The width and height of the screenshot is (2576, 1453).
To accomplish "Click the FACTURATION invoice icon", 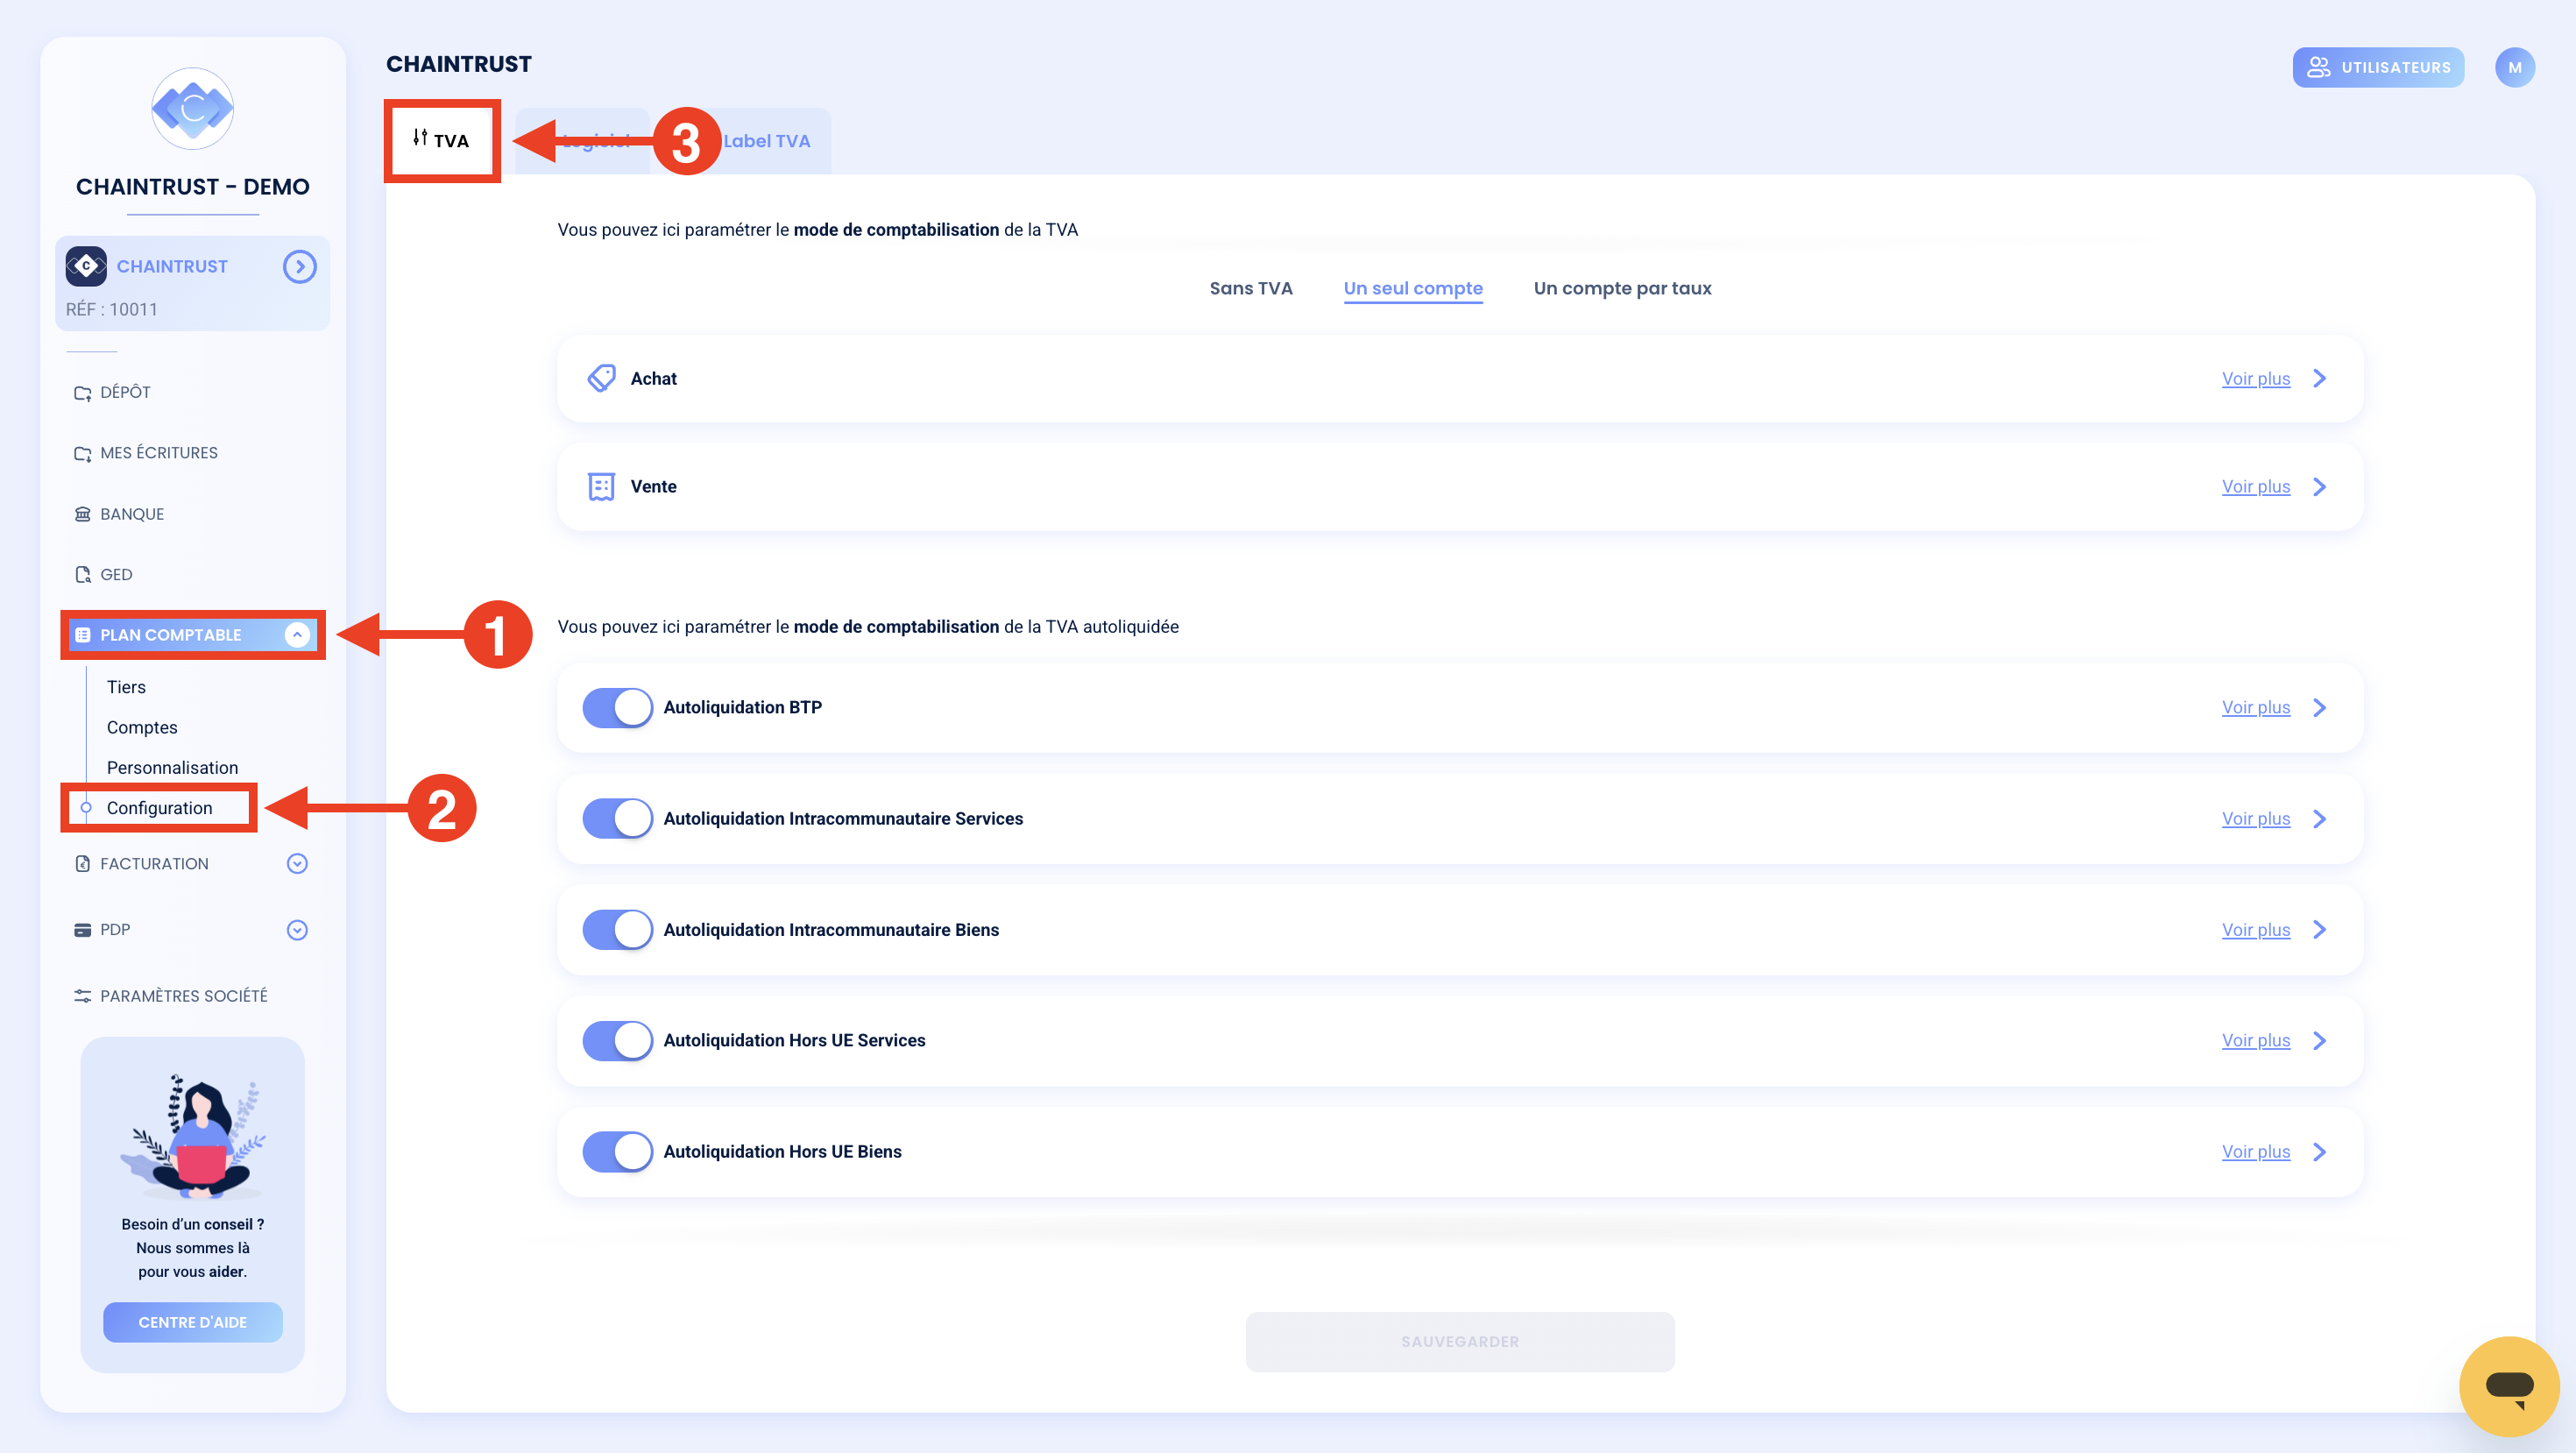I will coord(83,864).
